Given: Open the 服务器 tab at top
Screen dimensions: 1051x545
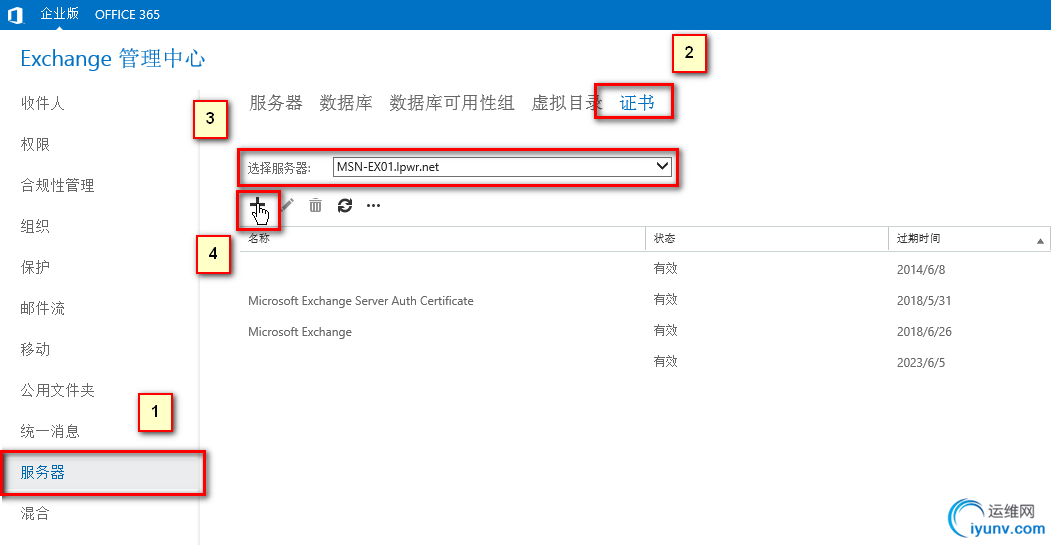Looking at the screenshot, I should pyautogui.click(x=276, y=103).
